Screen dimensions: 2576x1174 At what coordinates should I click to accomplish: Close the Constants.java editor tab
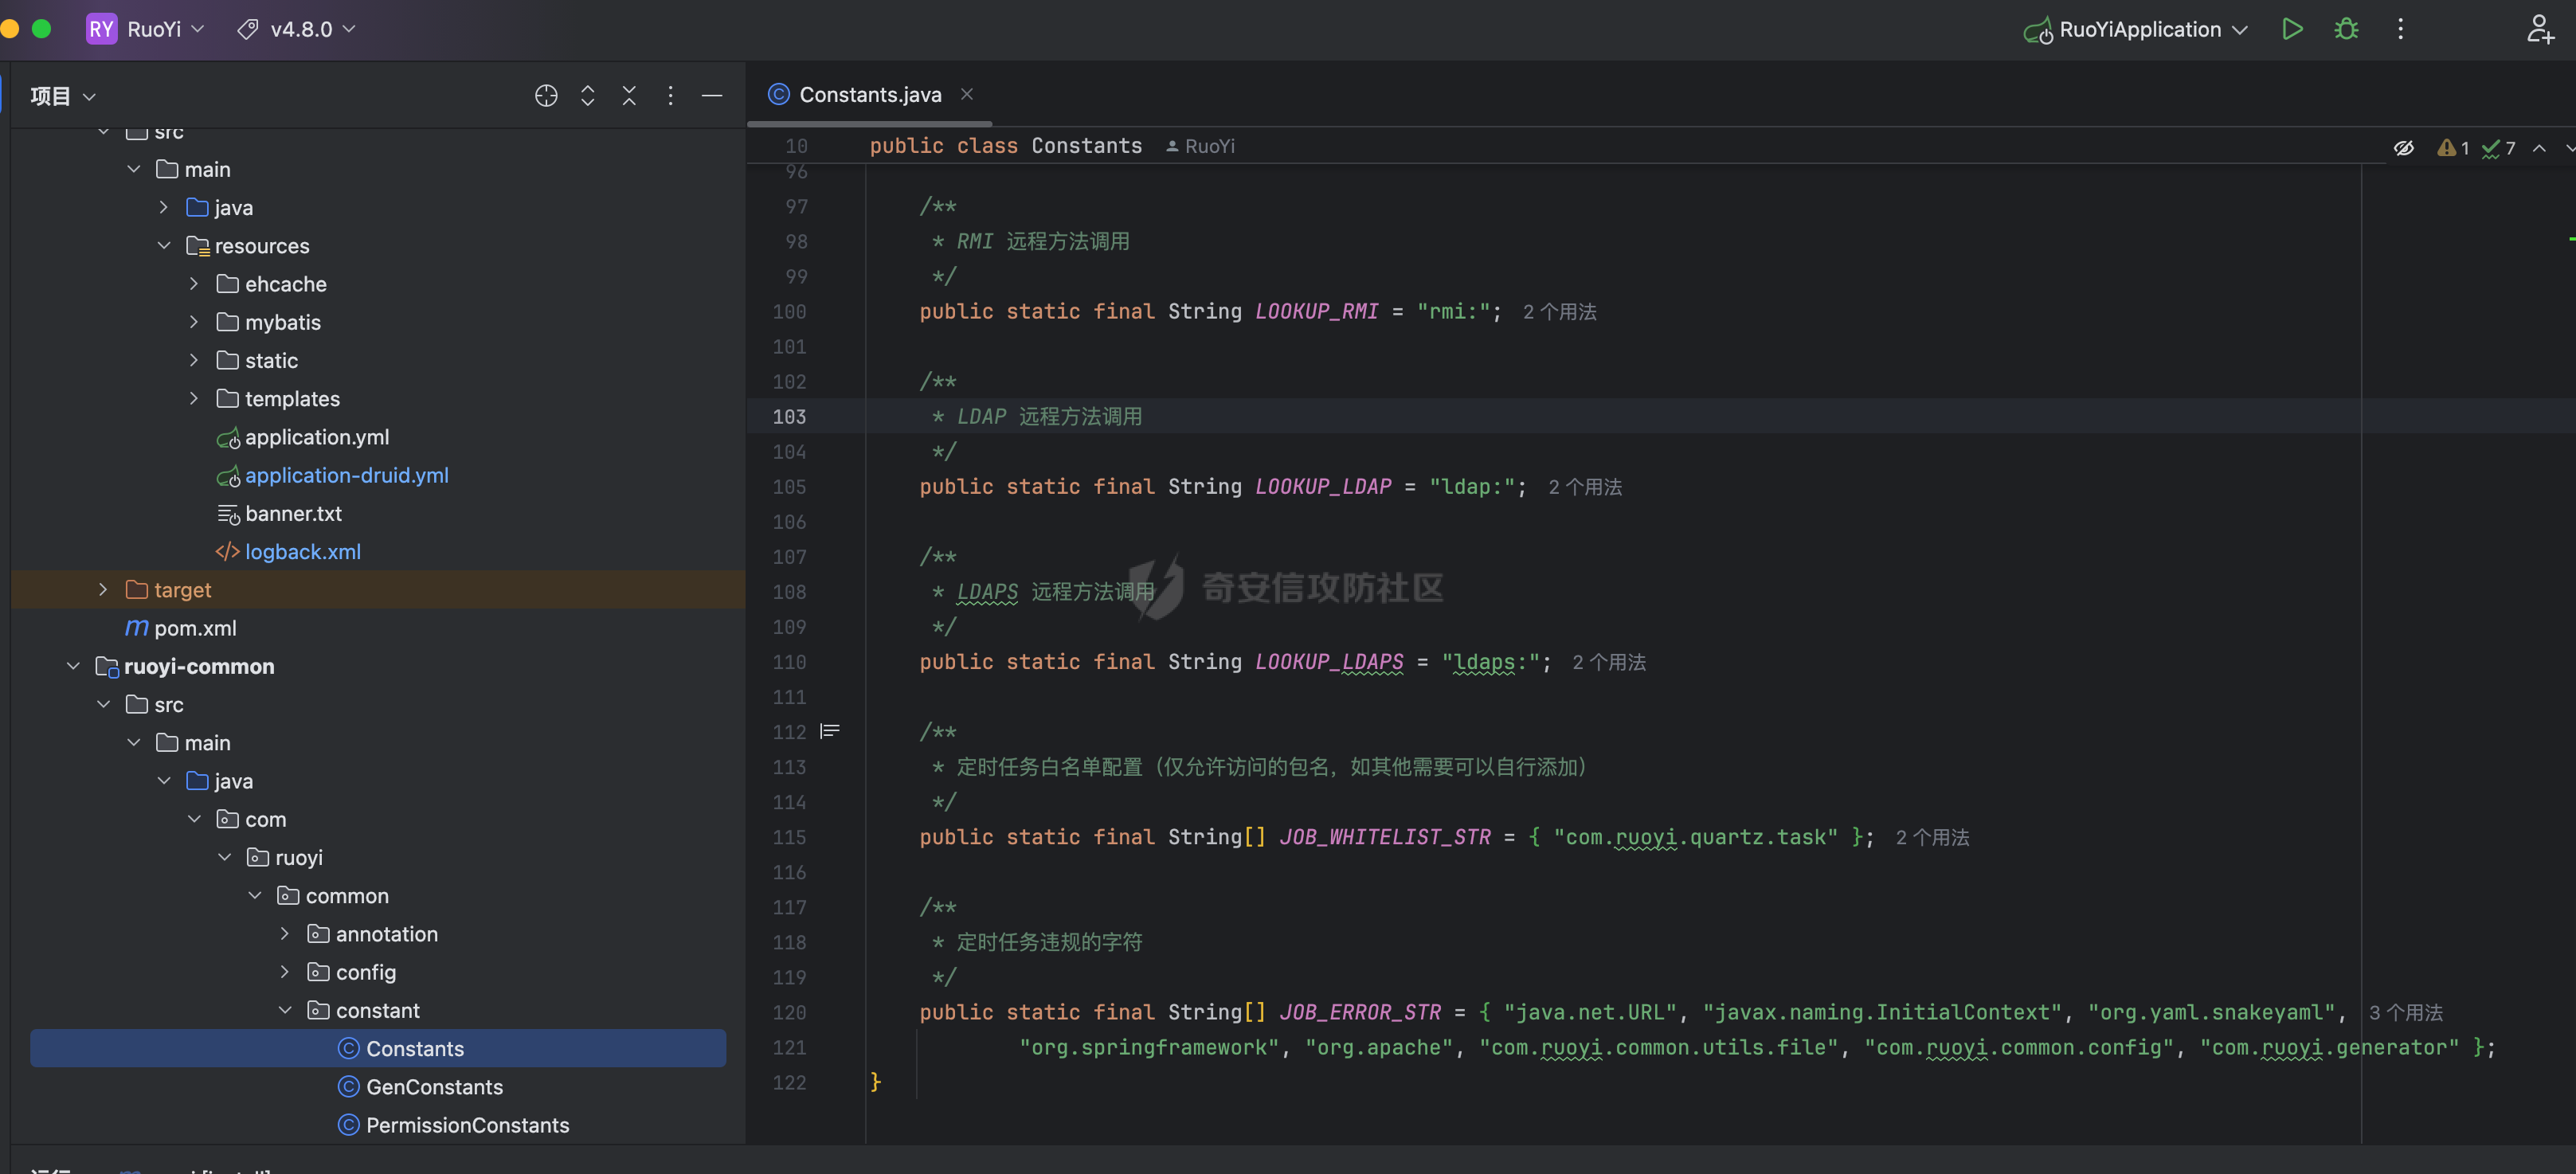[x=967, y=94]
